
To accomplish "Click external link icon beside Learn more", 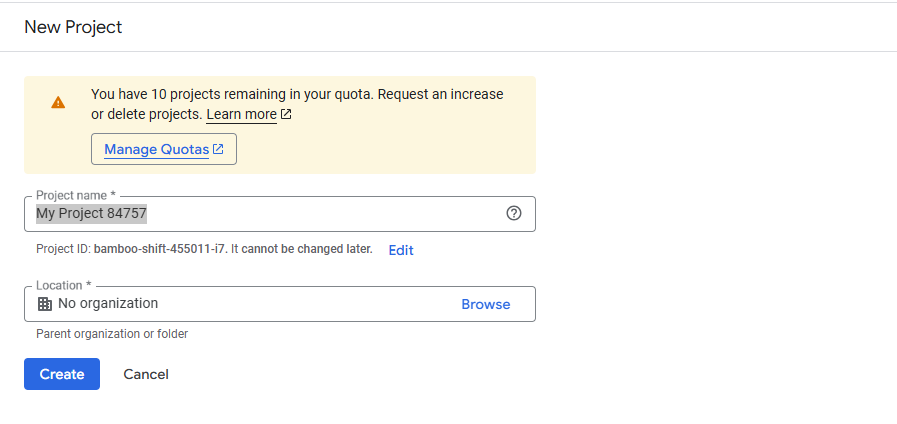I will tap(286, 114).
